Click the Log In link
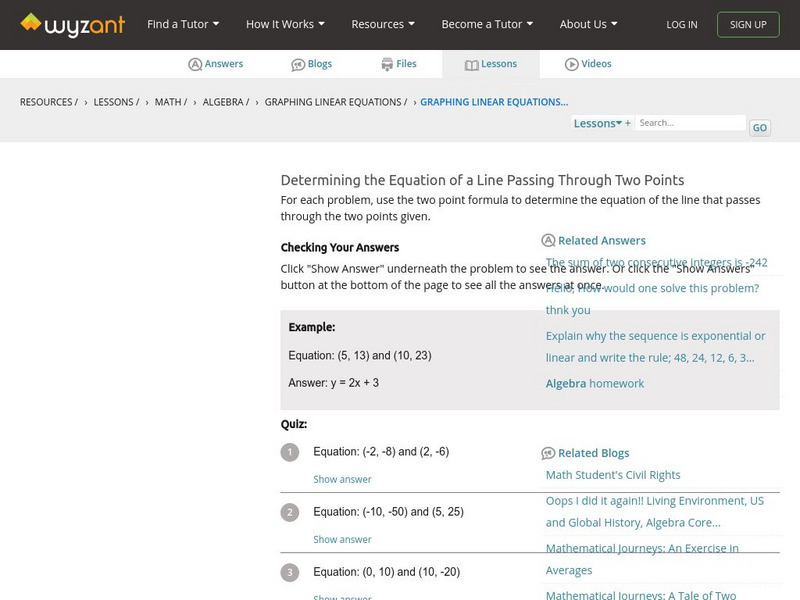Image resolution: width=800 pixels, height=600 pixels. click(x=682, y=25)
